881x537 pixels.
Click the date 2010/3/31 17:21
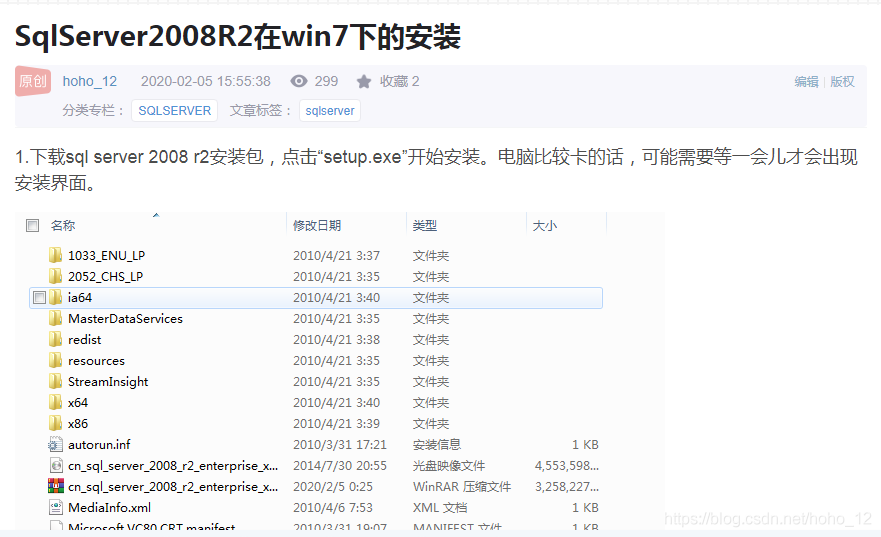coord(340,445)
